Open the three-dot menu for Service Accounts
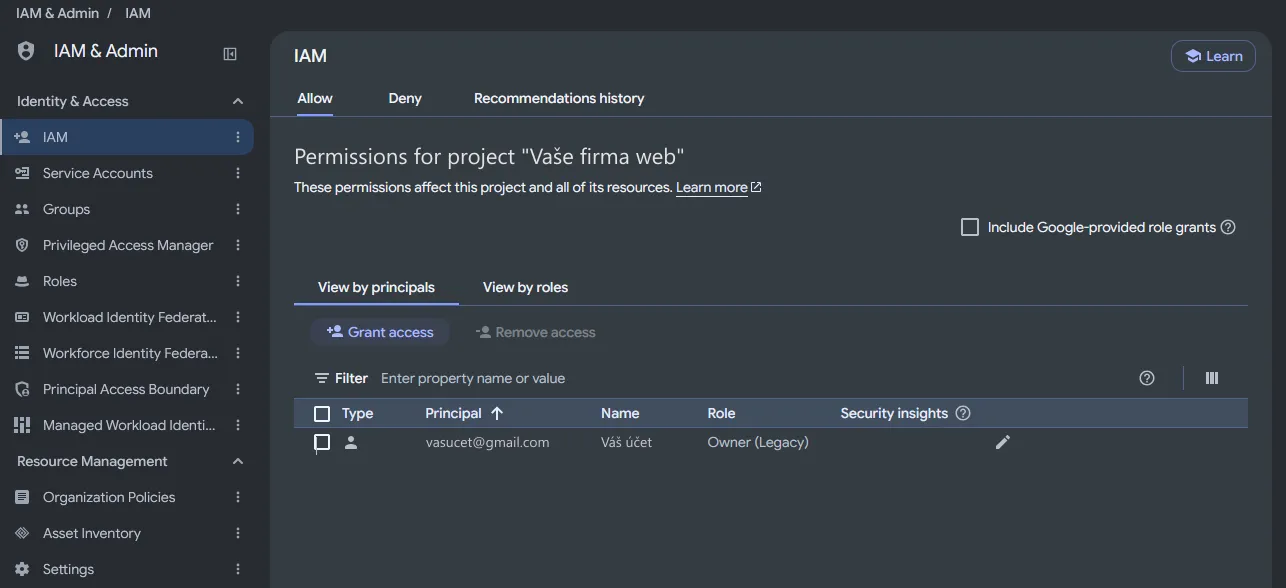The image size is (1286, 588). click(x=238, y=173)
